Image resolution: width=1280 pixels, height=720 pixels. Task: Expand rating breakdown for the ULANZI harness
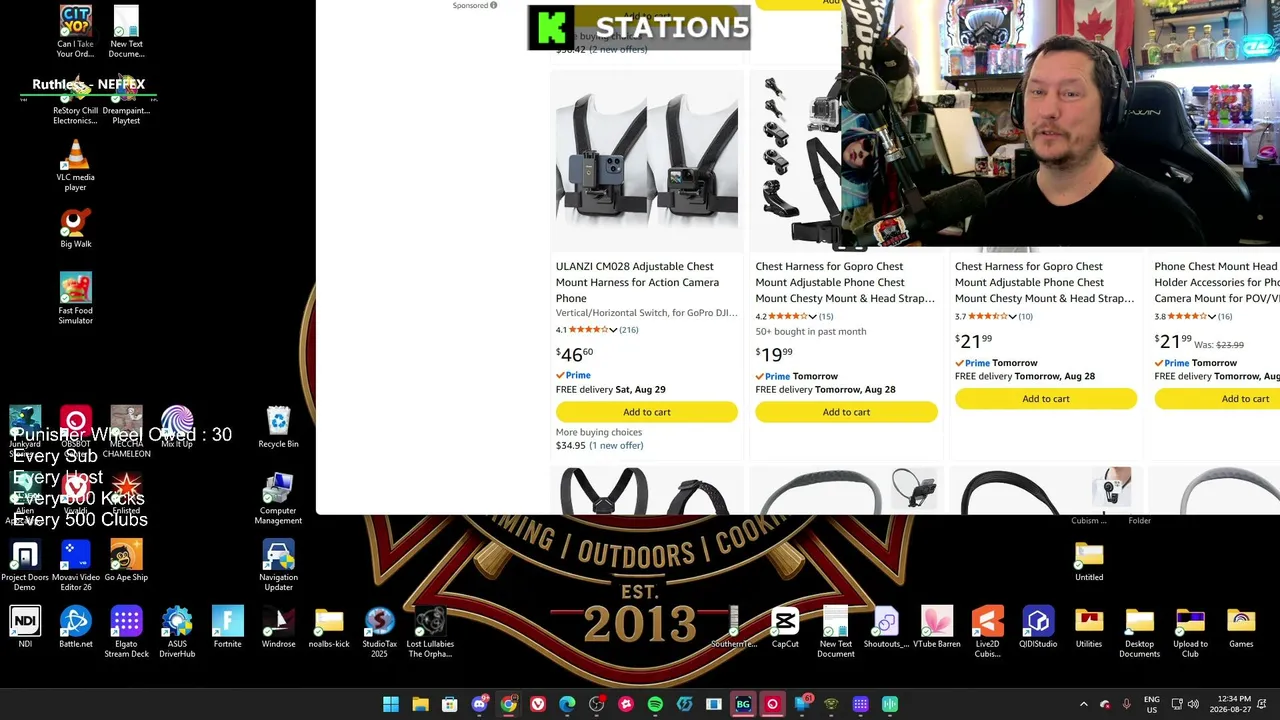tap(613, 330)
